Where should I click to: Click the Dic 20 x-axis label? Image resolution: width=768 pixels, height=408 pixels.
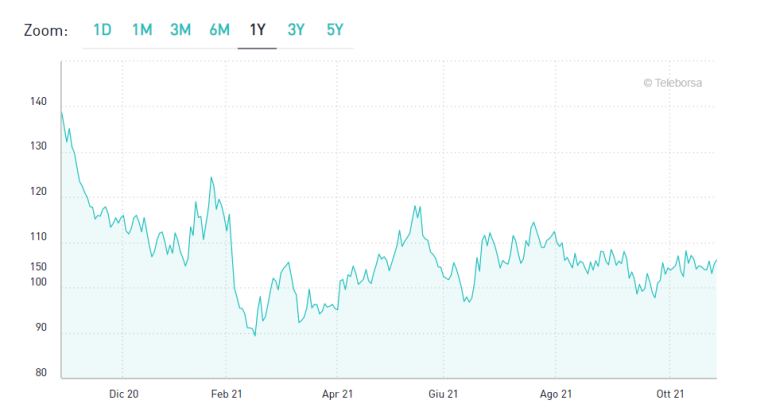pos(124,394)
